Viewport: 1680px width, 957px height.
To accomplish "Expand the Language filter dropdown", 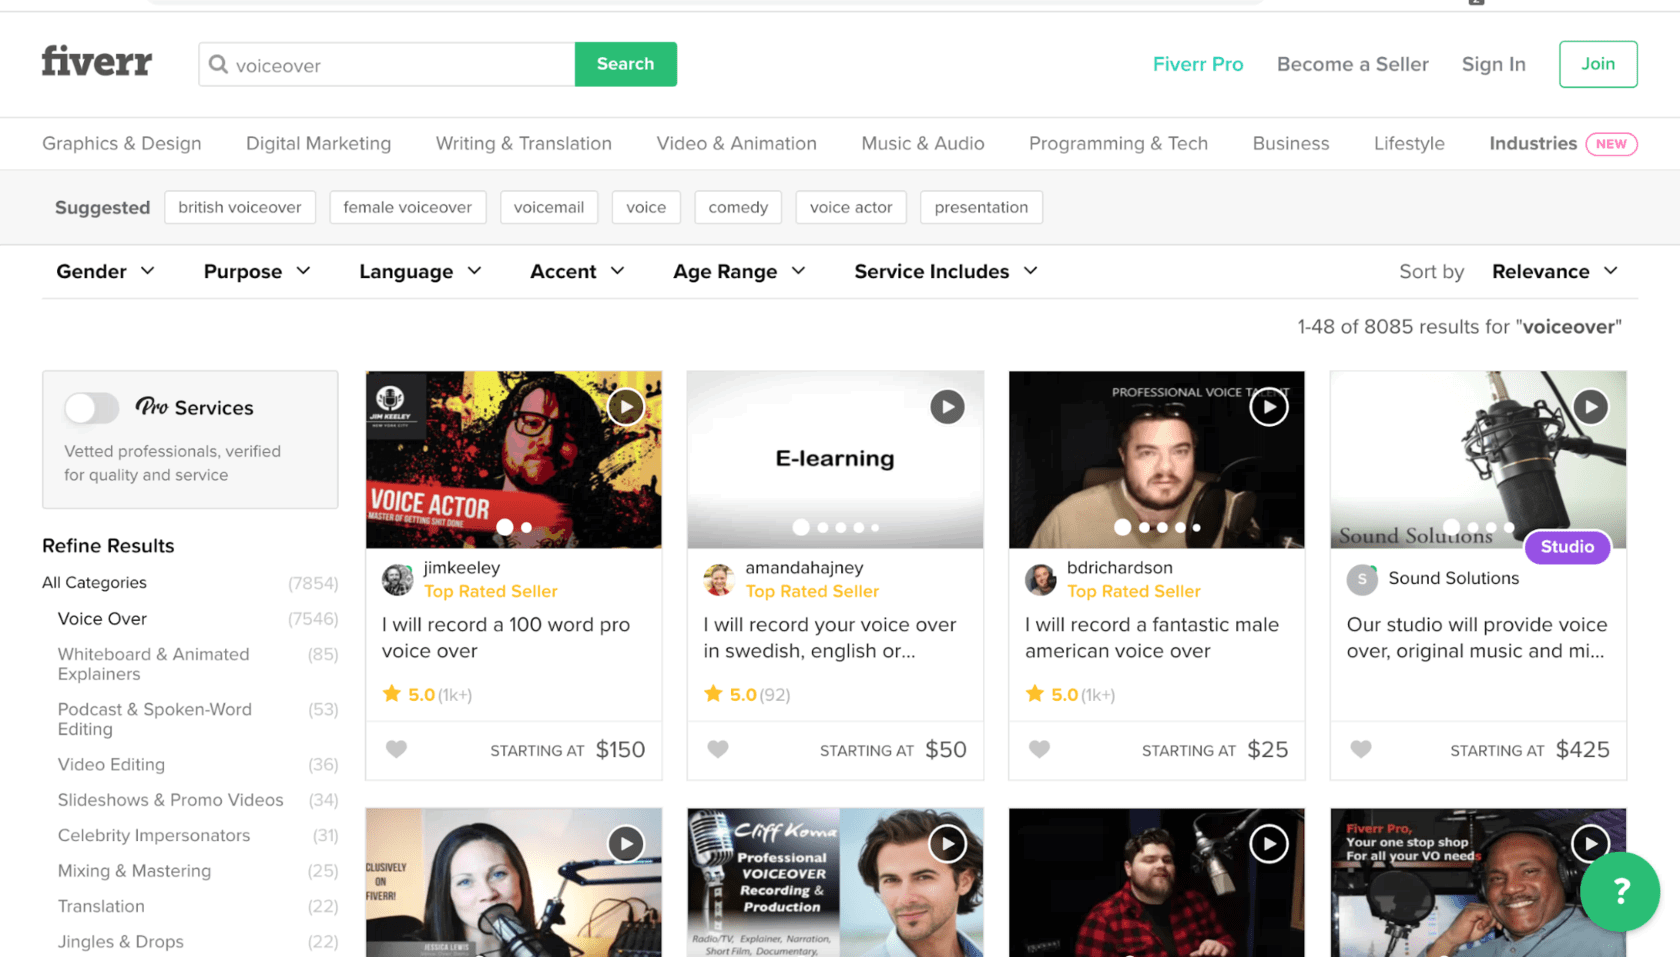I will (420, 271).
